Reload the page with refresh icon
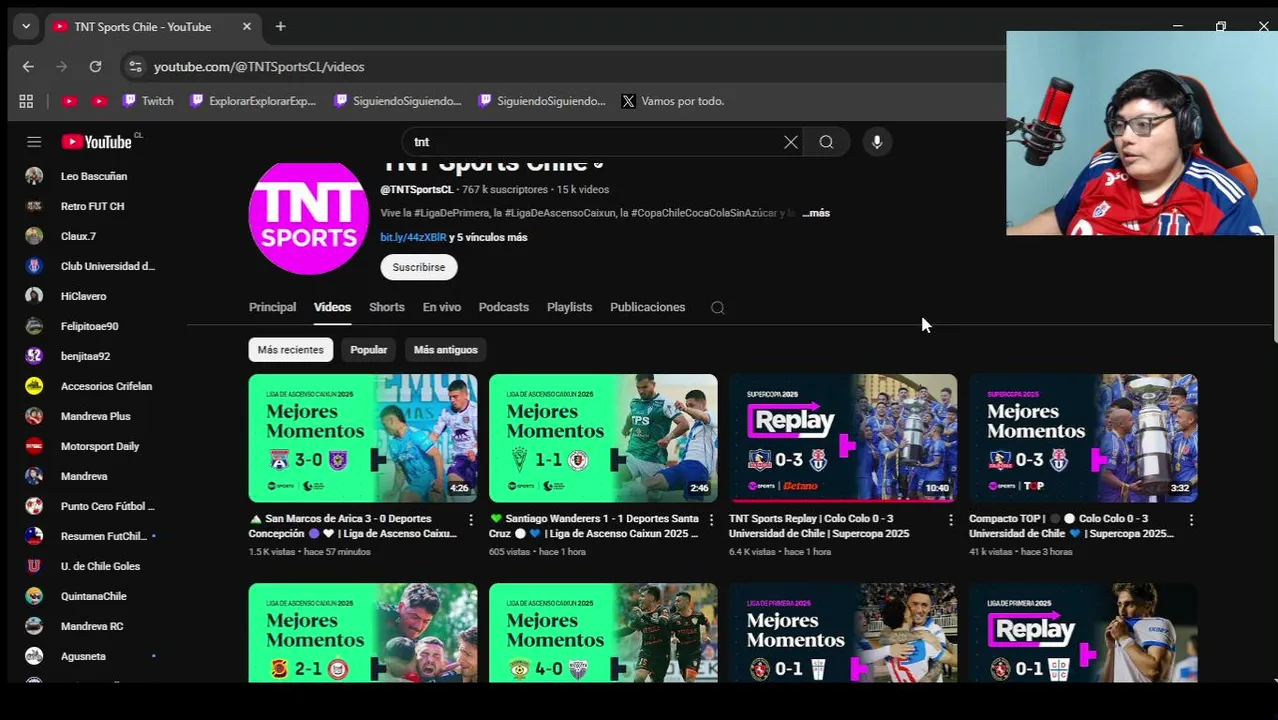The image size is (1278, 720). click(95, 67)
